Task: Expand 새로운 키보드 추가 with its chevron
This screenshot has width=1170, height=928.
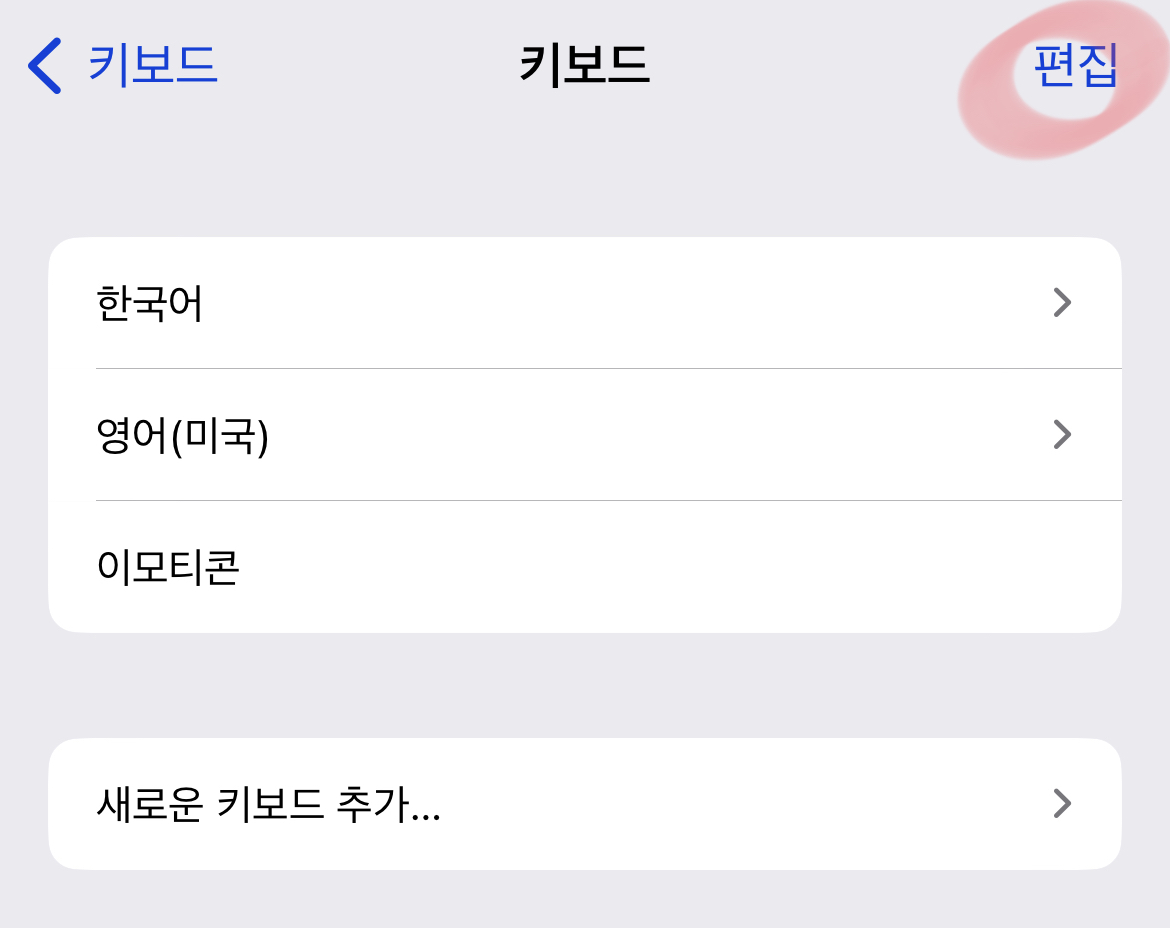Action: [x=1062, y=803]
